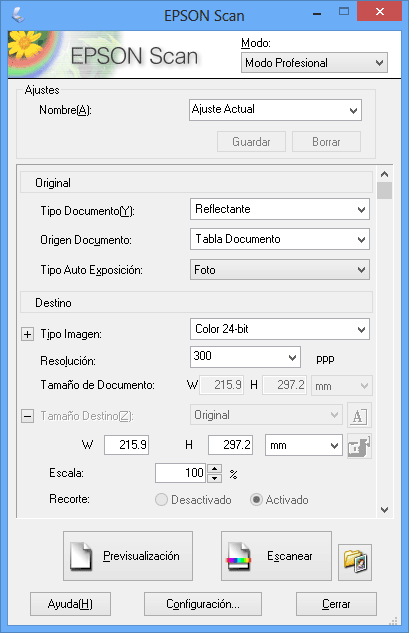Click the target height H field 297.2
Screen dimensions: 409x633
(x=231, y=445)
